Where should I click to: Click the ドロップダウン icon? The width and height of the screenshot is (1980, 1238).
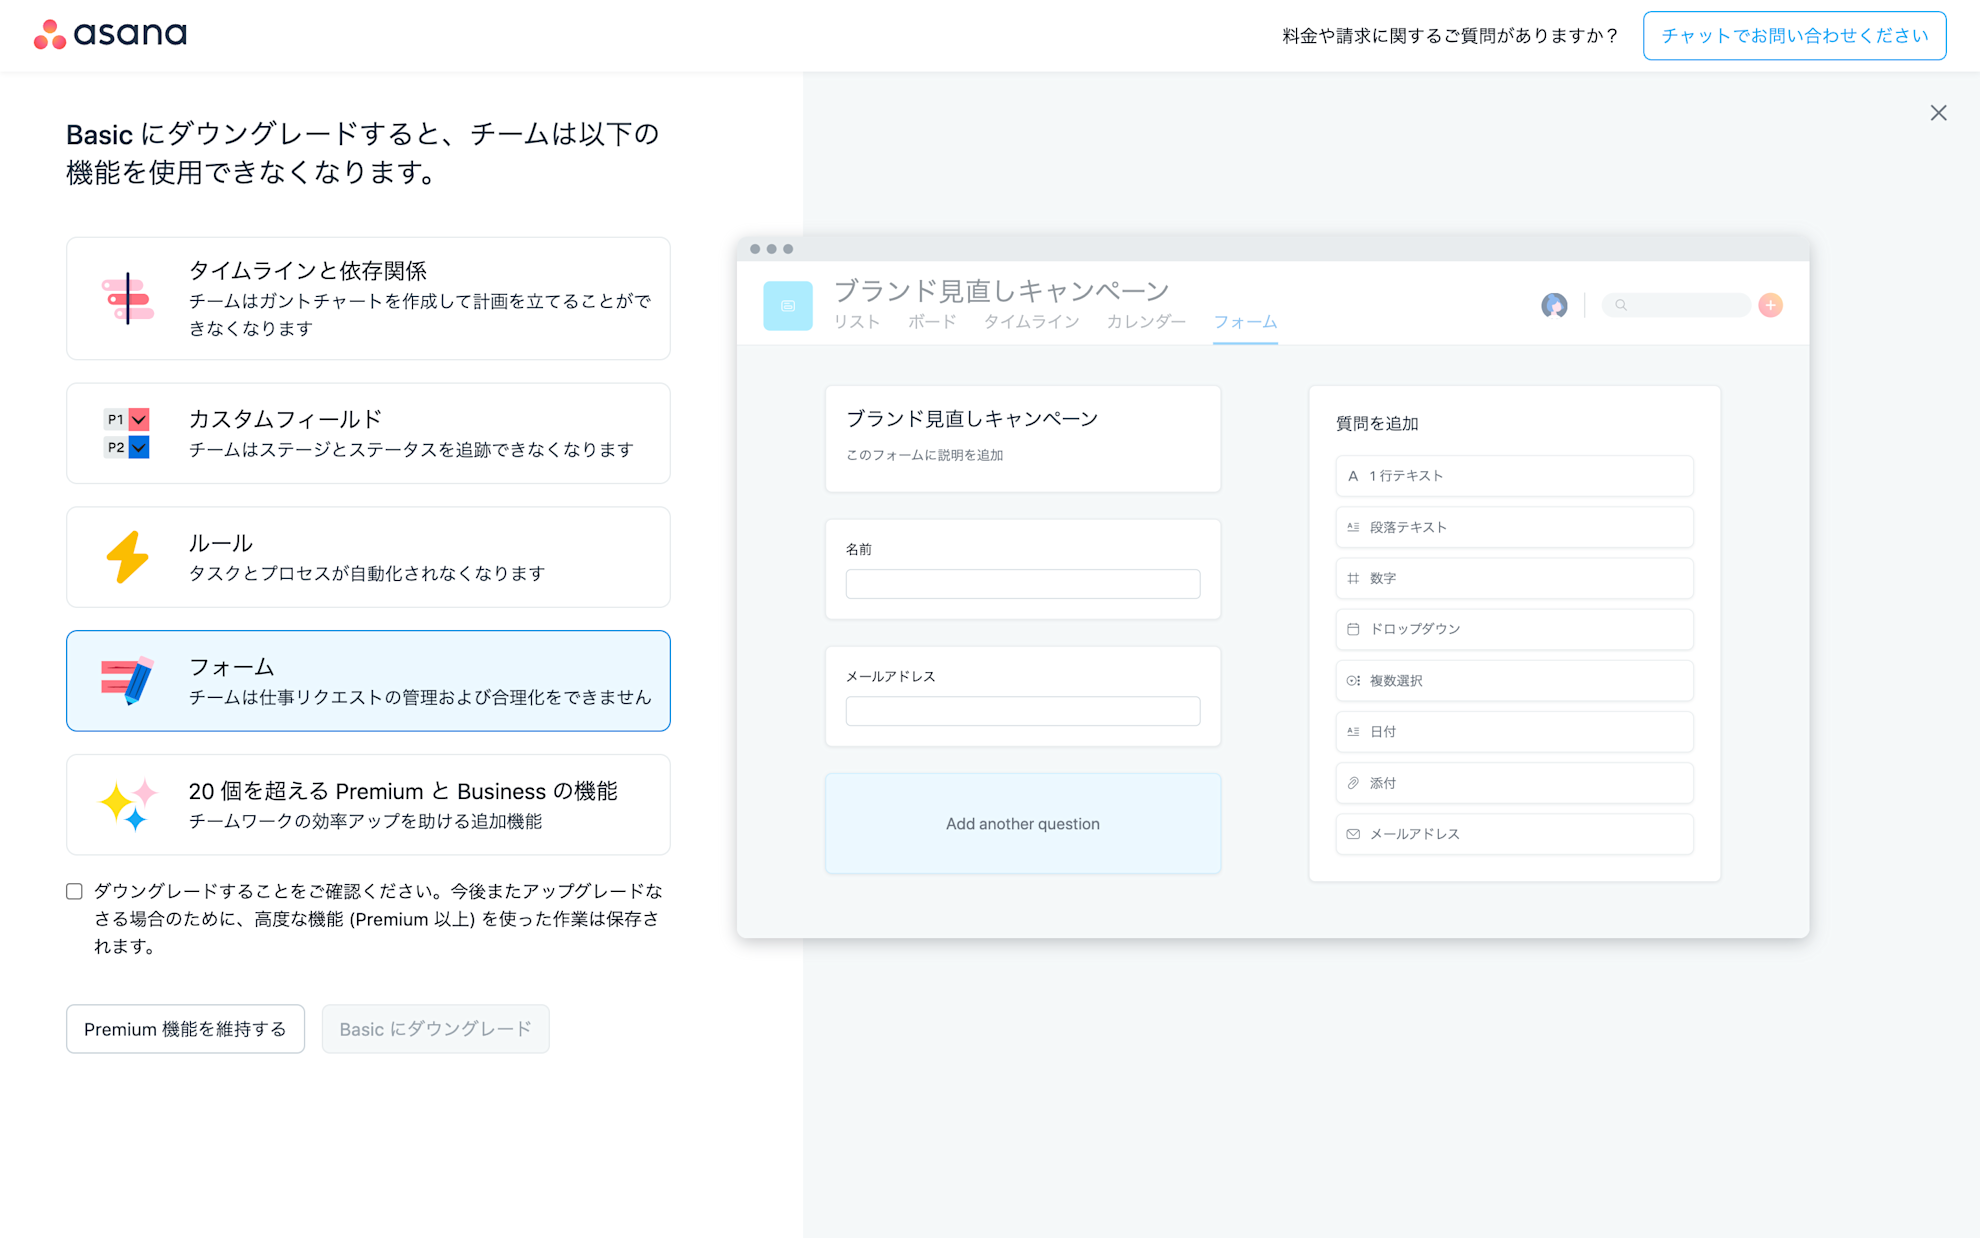click(1353, 629)
